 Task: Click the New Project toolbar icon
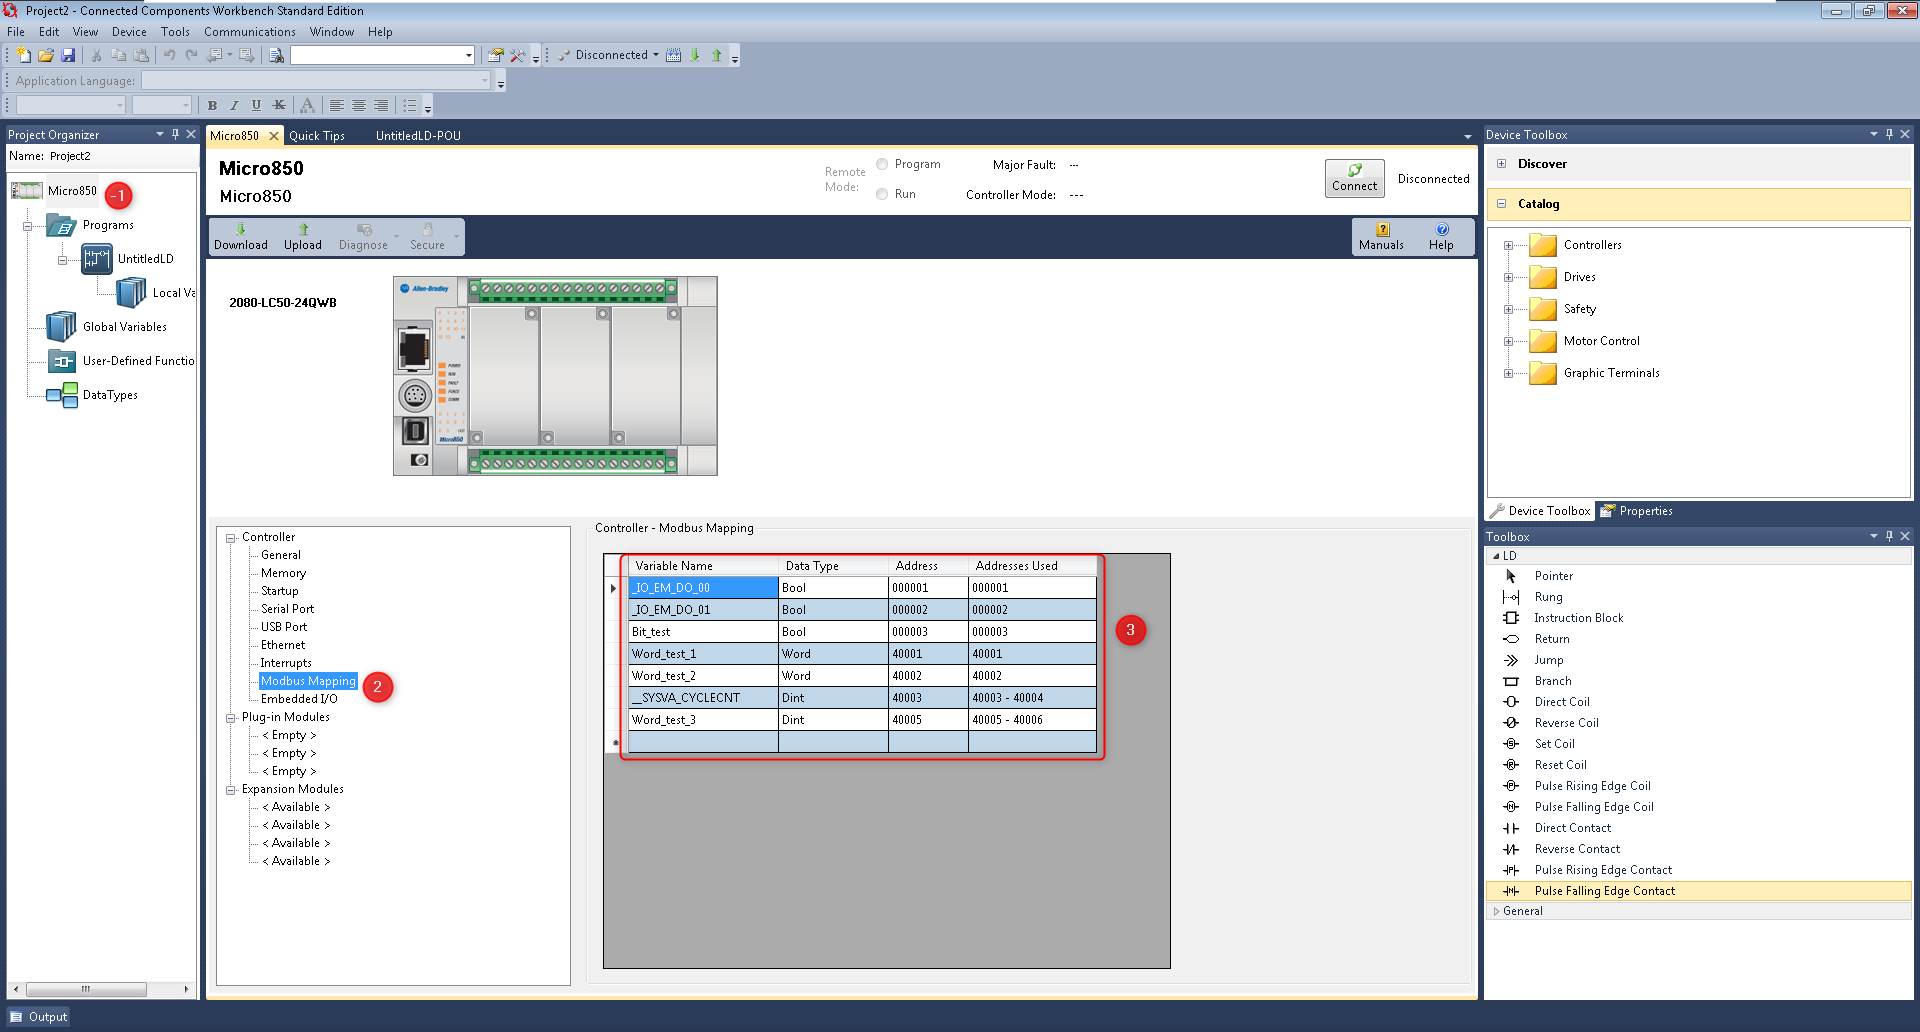pyautogui.click(x=24, y=55)
